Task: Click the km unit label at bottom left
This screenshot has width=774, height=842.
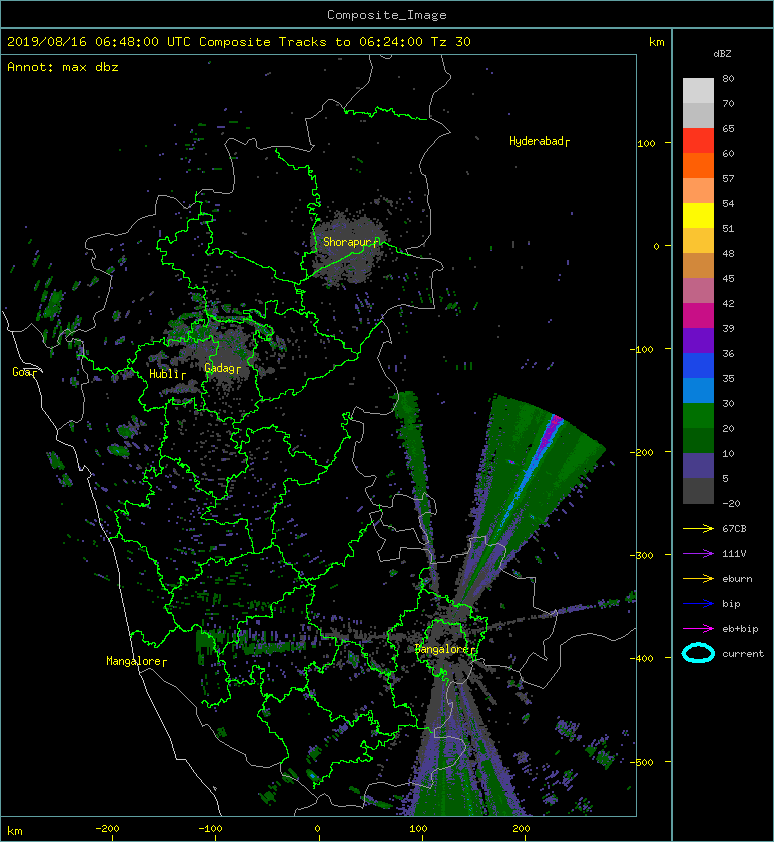Action: (15, 831)
